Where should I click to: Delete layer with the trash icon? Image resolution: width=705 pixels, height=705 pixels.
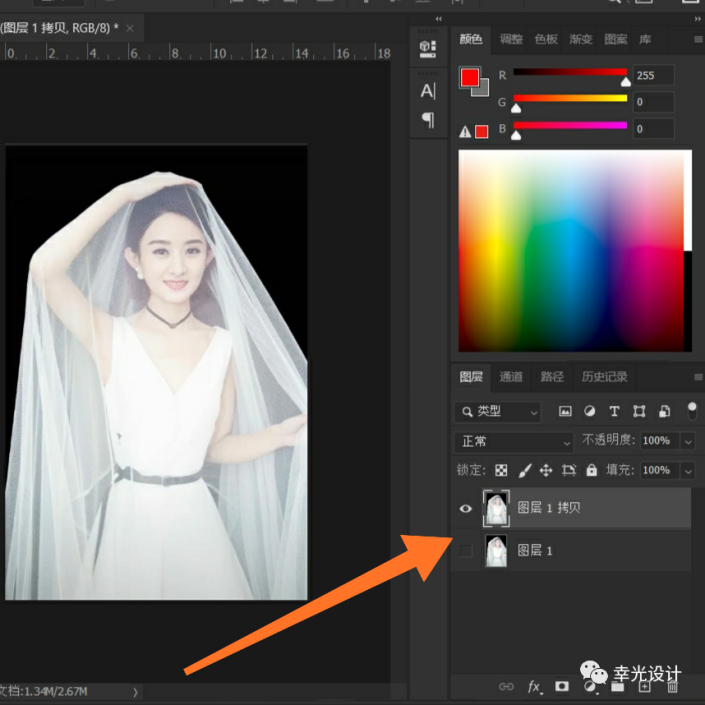[673, 687]
